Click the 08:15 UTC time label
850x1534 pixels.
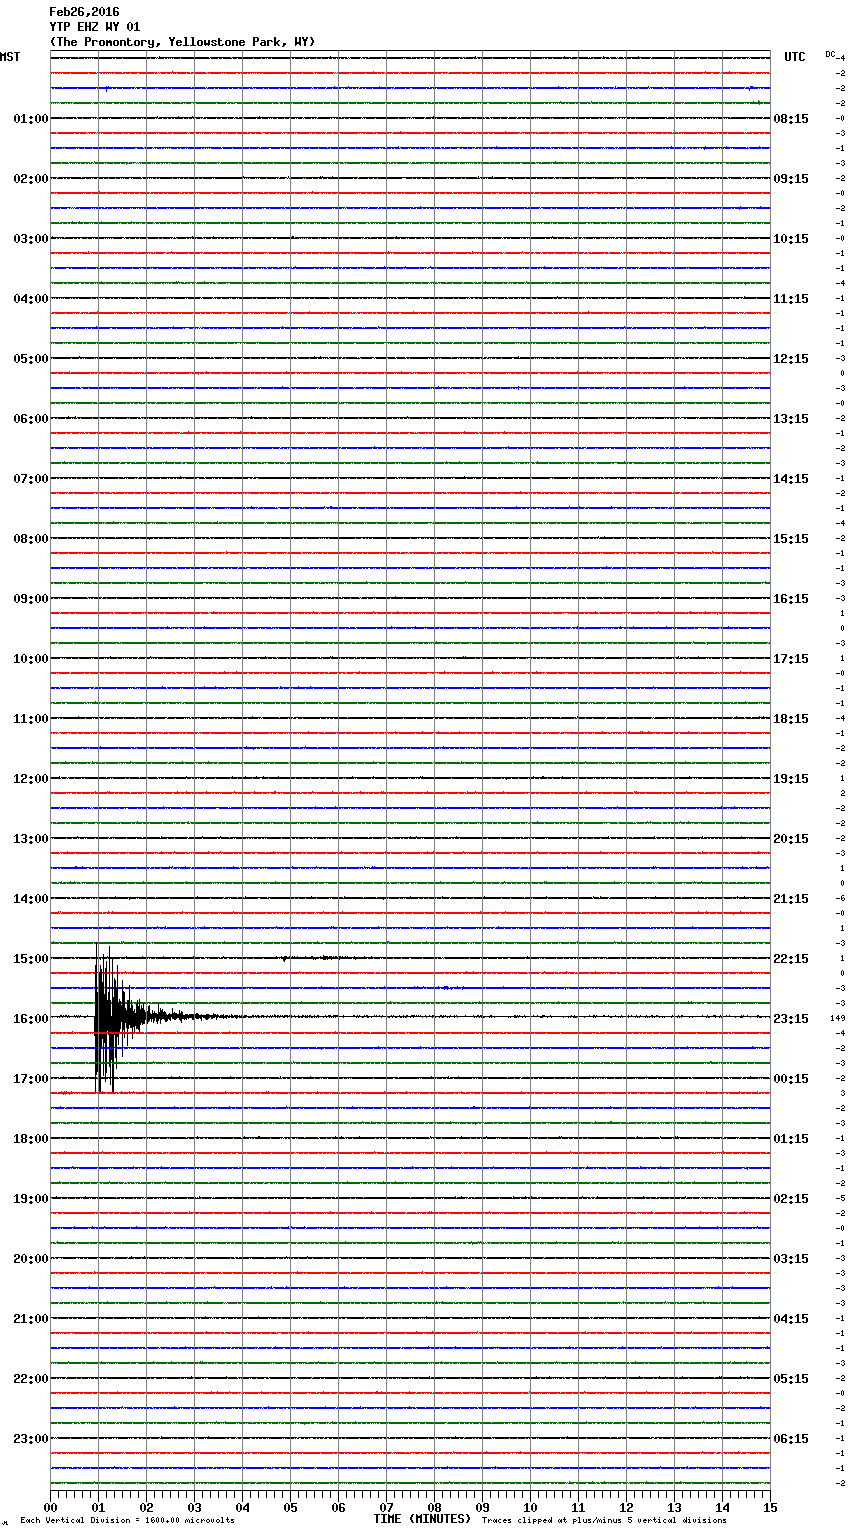[x=791, y=119]
